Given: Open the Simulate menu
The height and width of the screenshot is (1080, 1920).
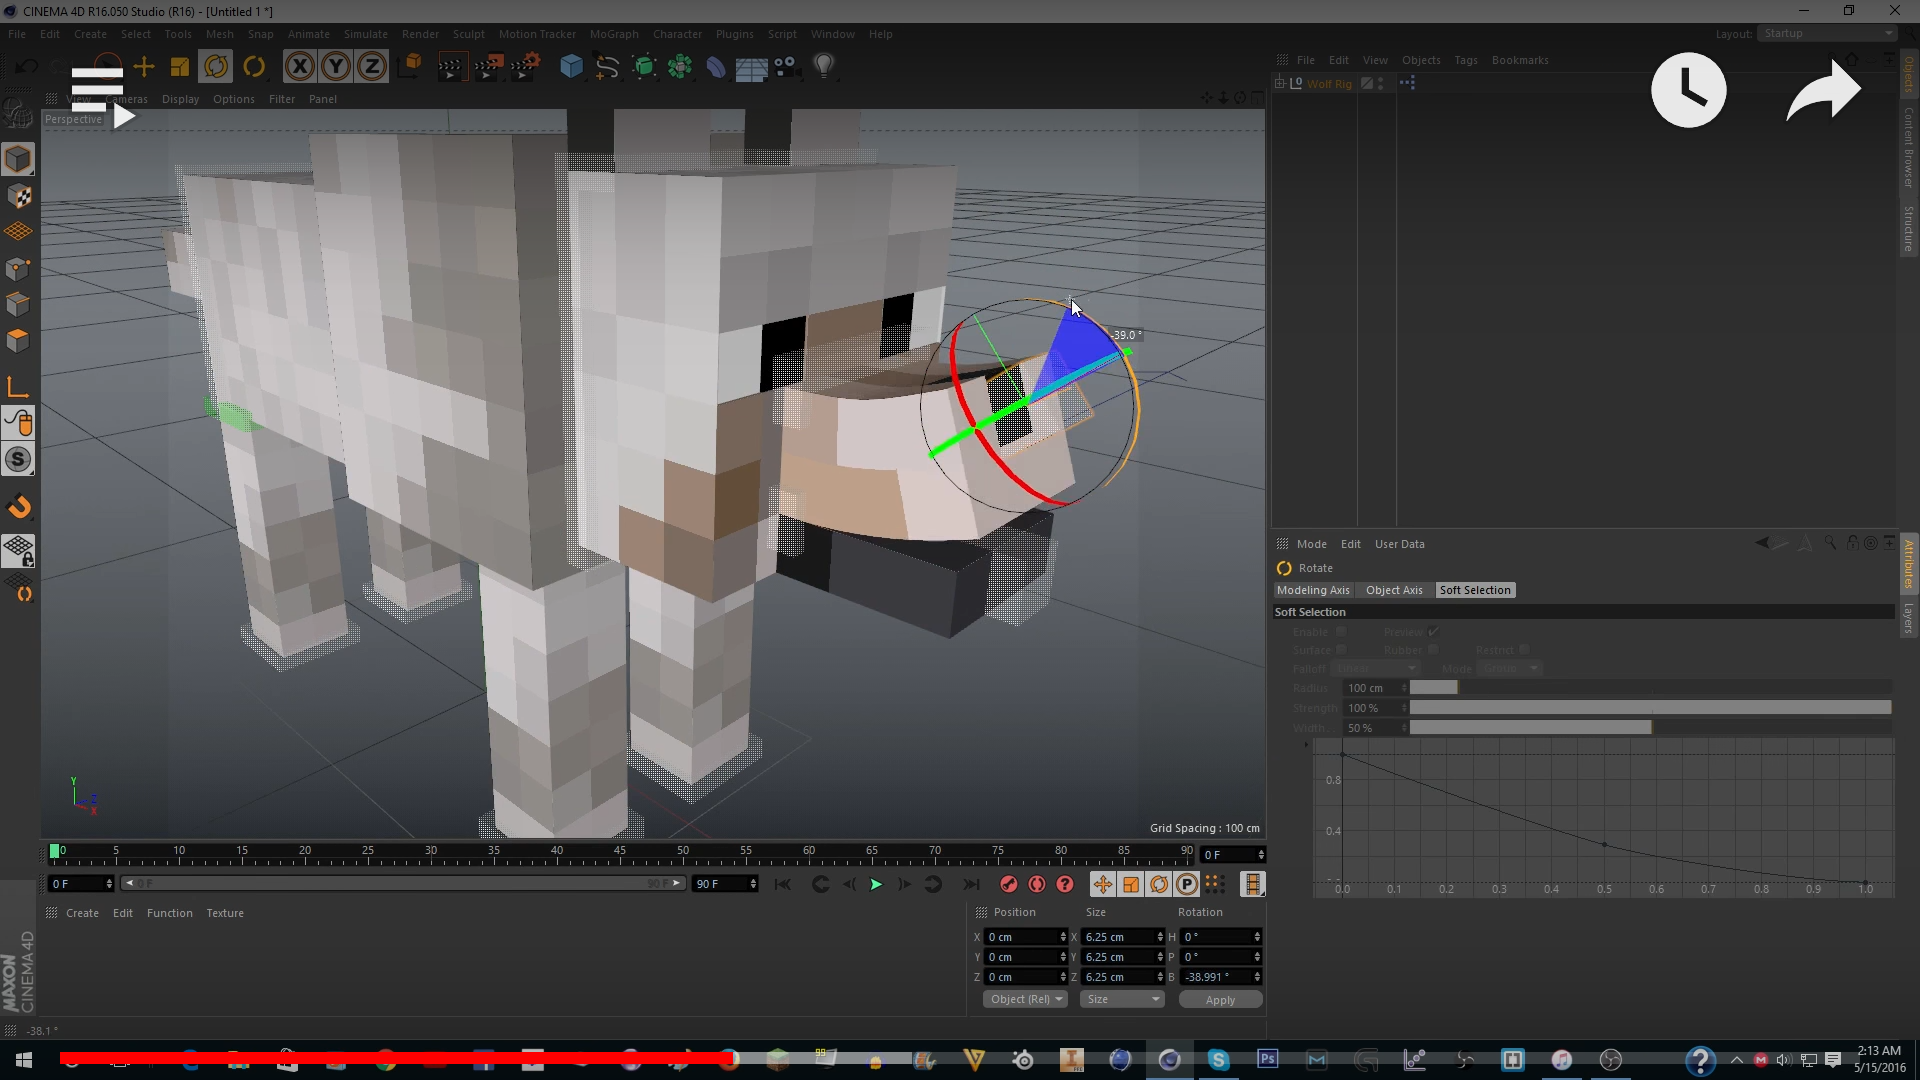Looking at the screenshot, I should (365, 34).
